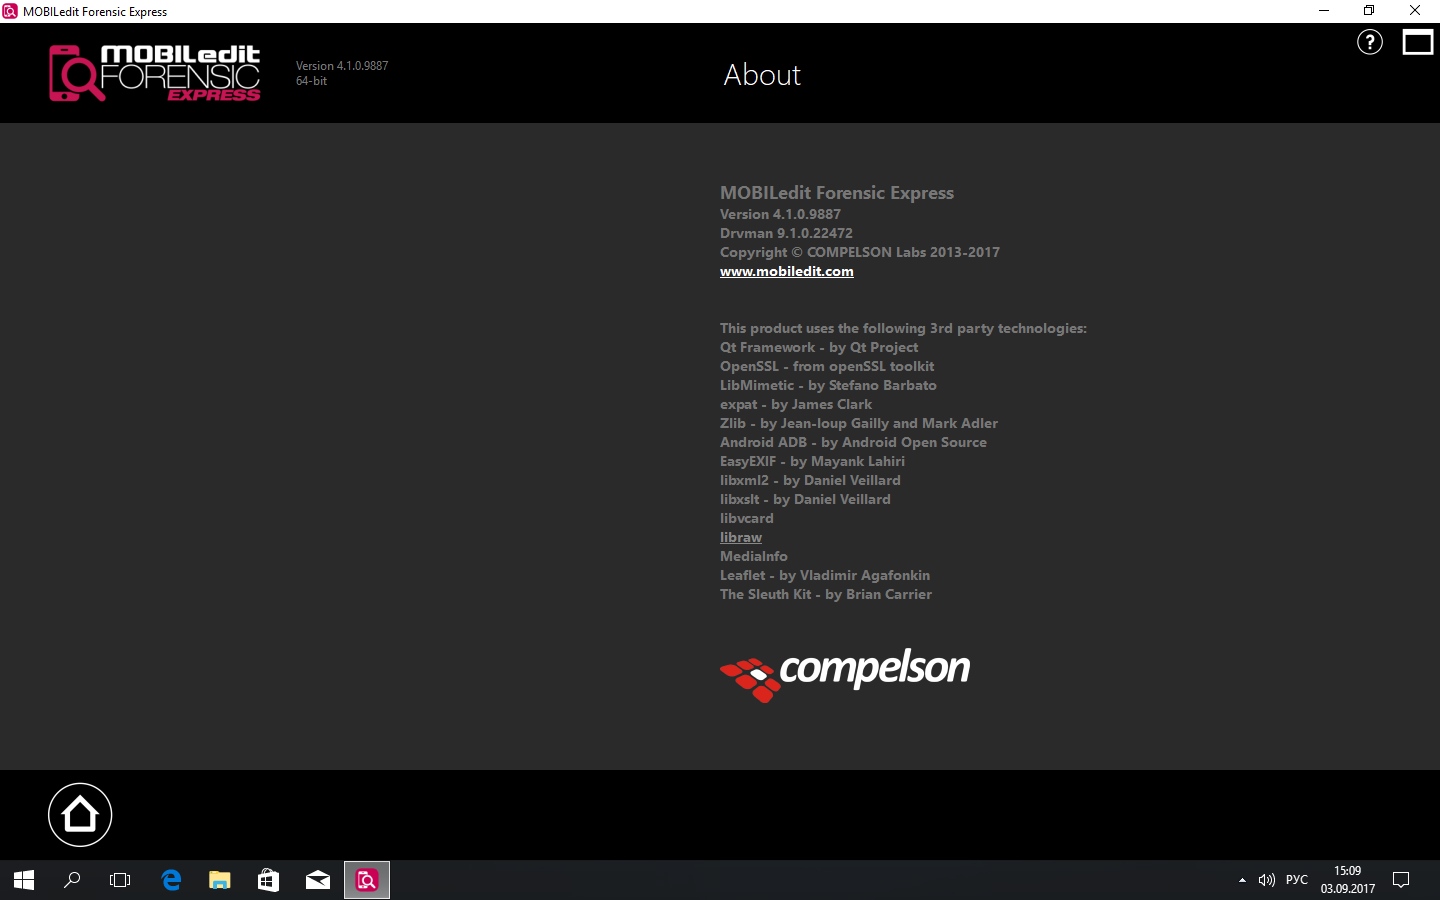
Task: Toggle the fullscreen window icon in header
Action: [x=1418, y=42]
